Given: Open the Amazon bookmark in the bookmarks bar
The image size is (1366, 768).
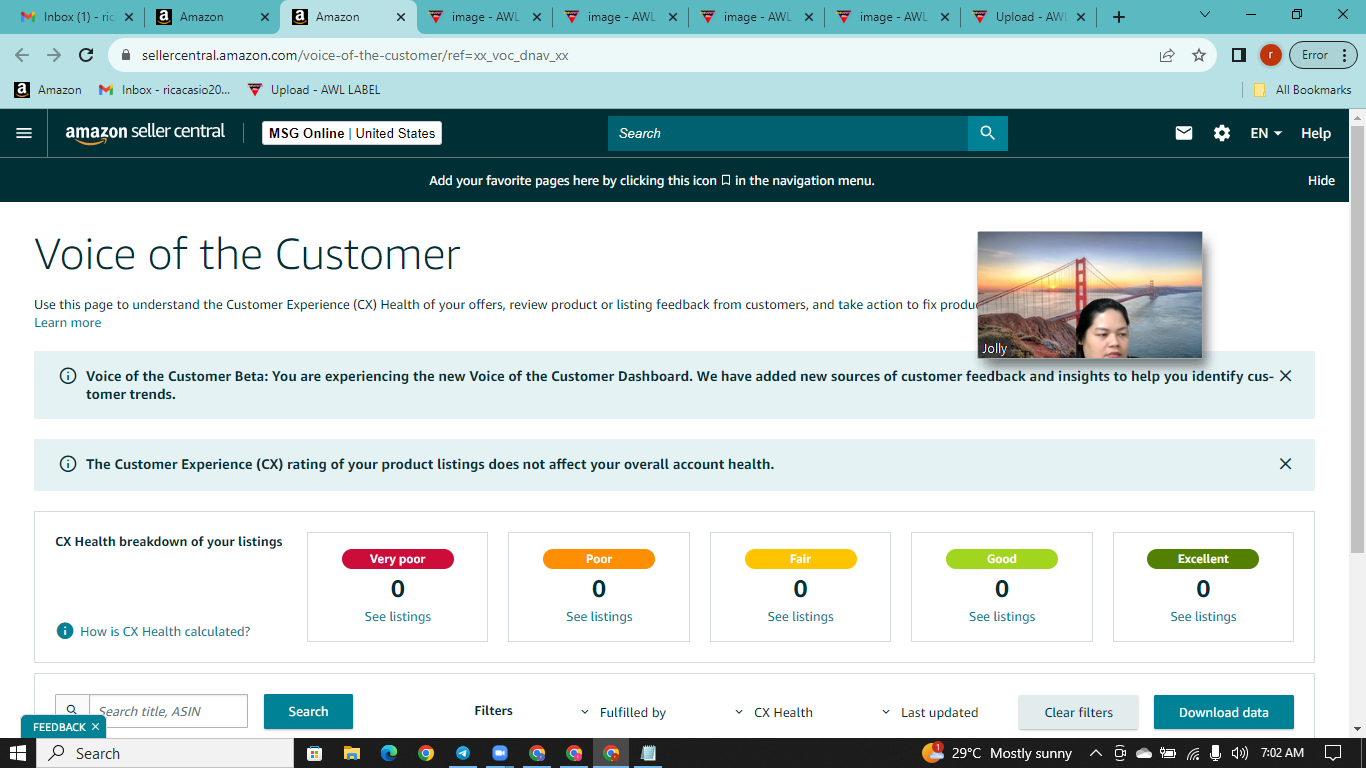Looking at the screenshot, I should 48,89.
